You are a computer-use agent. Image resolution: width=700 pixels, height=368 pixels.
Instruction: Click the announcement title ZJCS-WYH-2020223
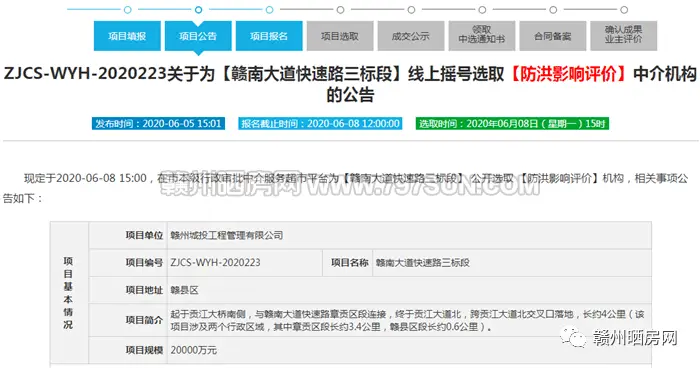(x=350, y=84)
